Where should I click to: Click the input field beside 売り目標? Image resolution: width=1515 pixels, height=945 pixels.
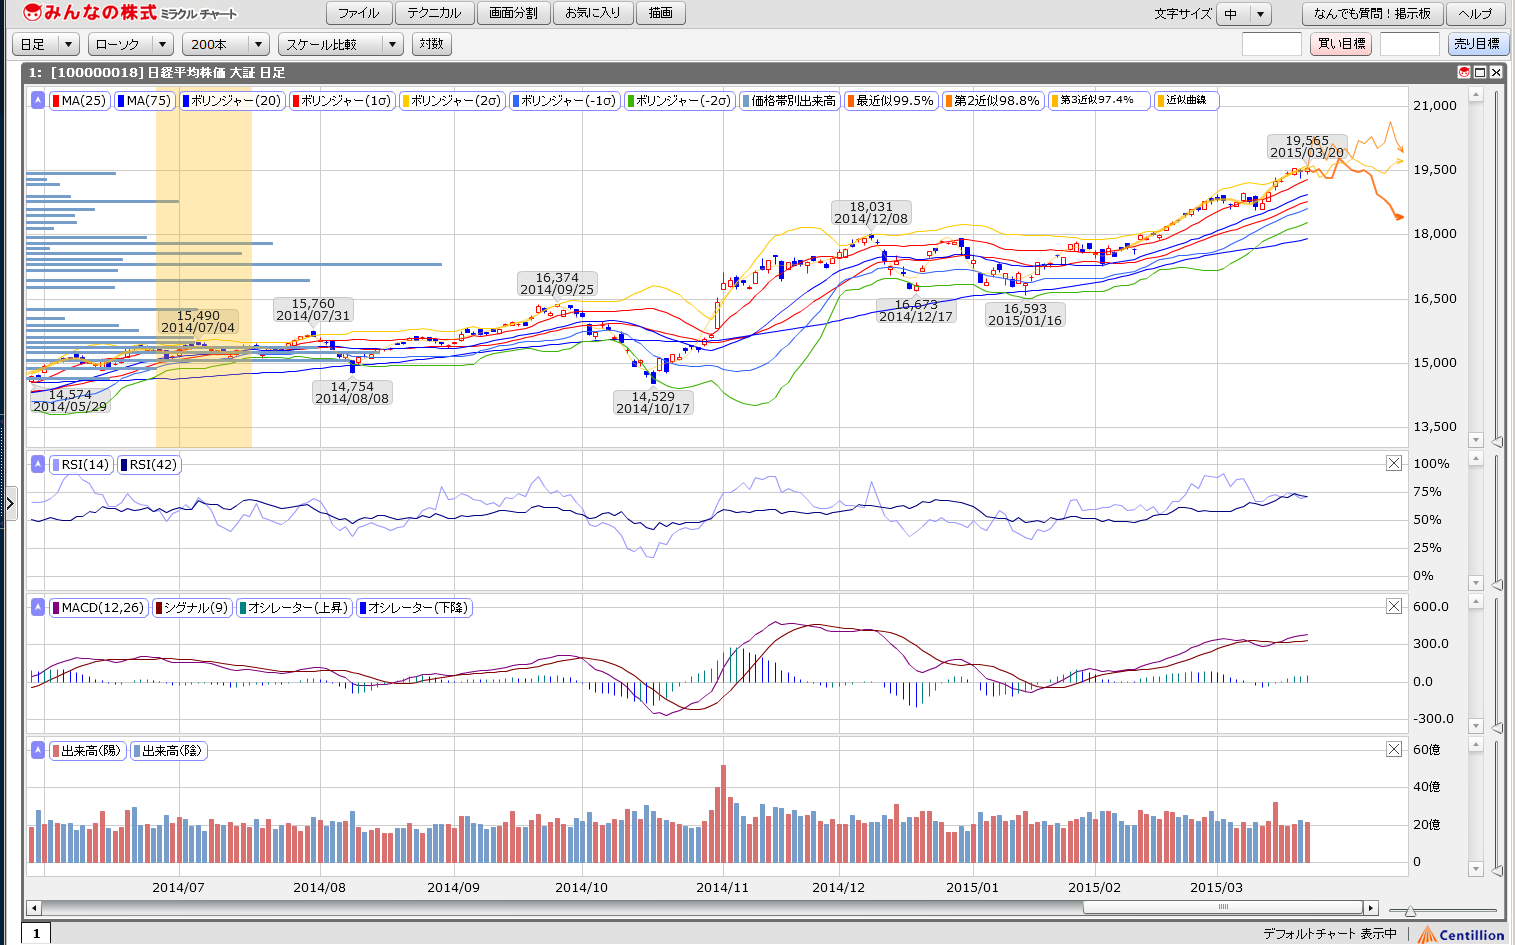[x=1409, y=44]
